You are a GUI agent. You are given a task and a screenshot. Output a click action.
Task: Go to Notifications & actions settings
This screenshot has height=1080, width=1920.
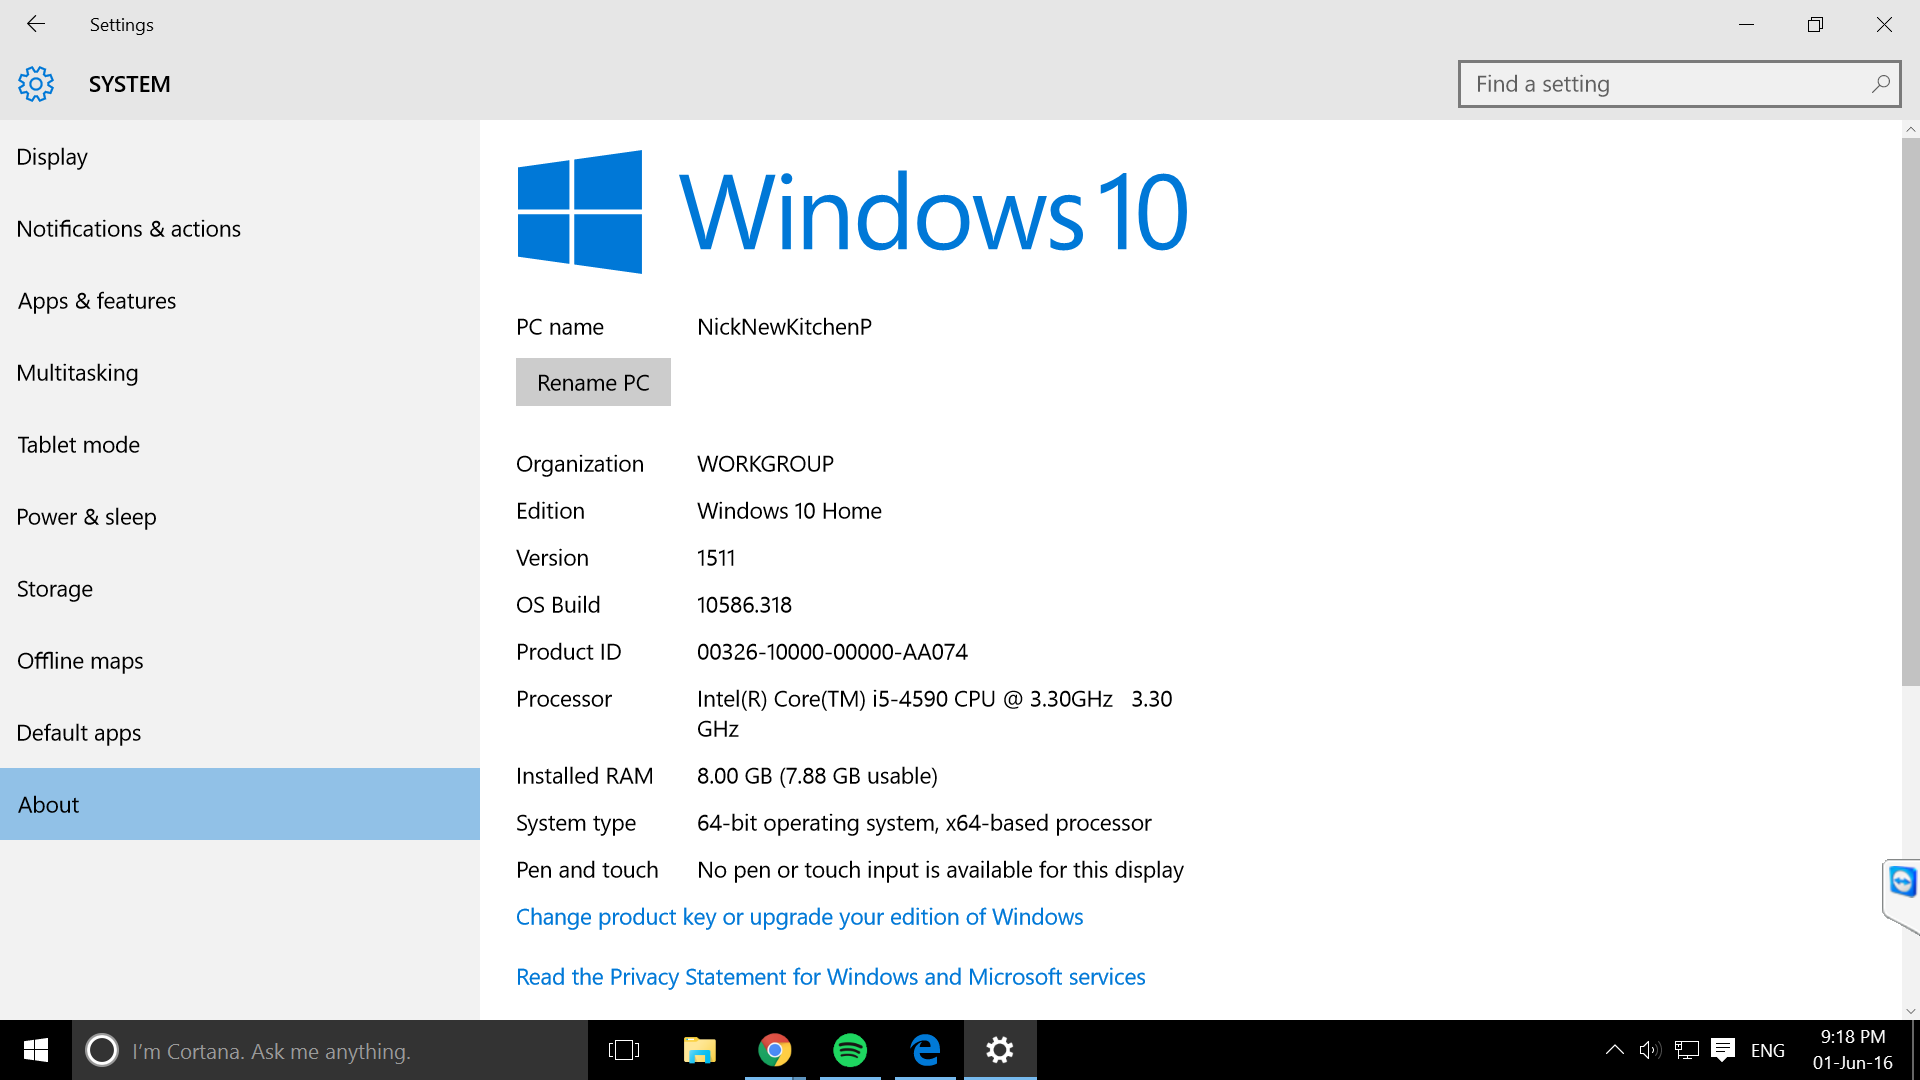click(x=129, y=229)
